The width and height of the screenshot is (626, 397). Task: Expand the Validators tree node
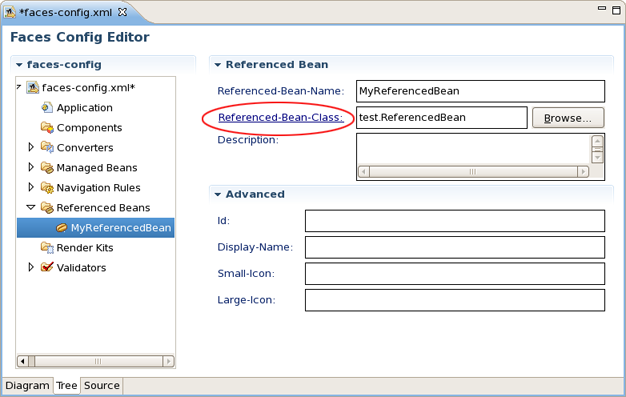(31, 267)
